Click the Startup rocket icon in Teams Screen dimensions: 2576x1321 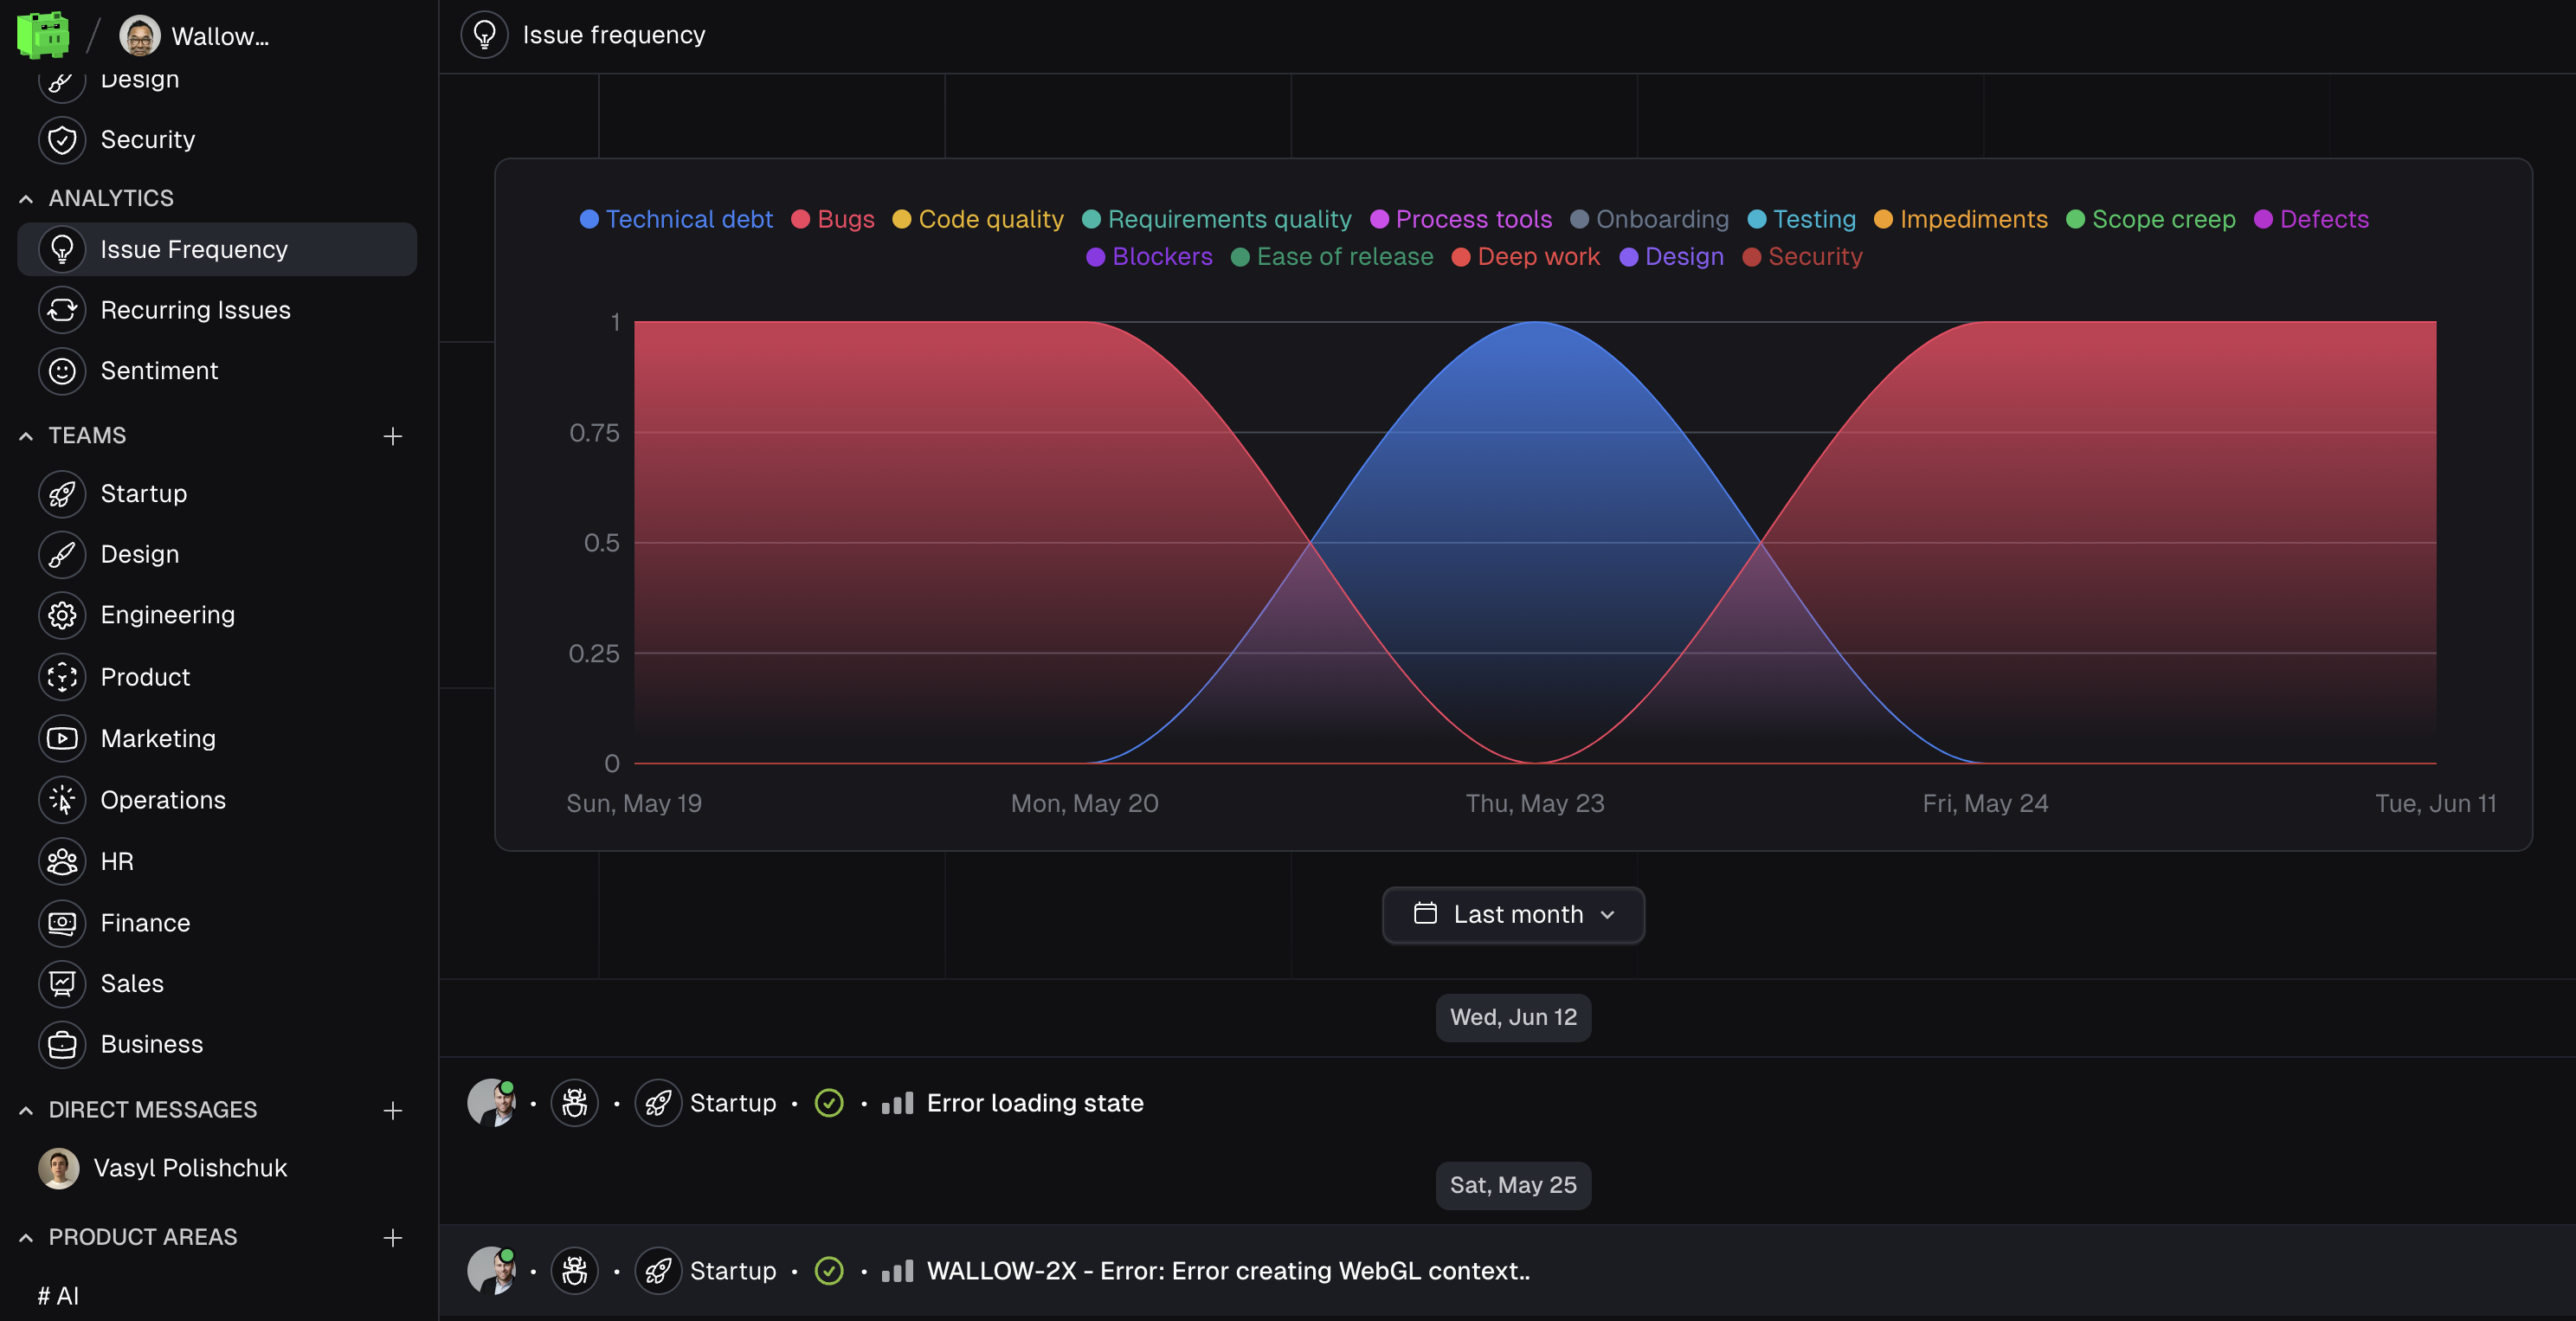pyautogui.click(x=62, y=494)
